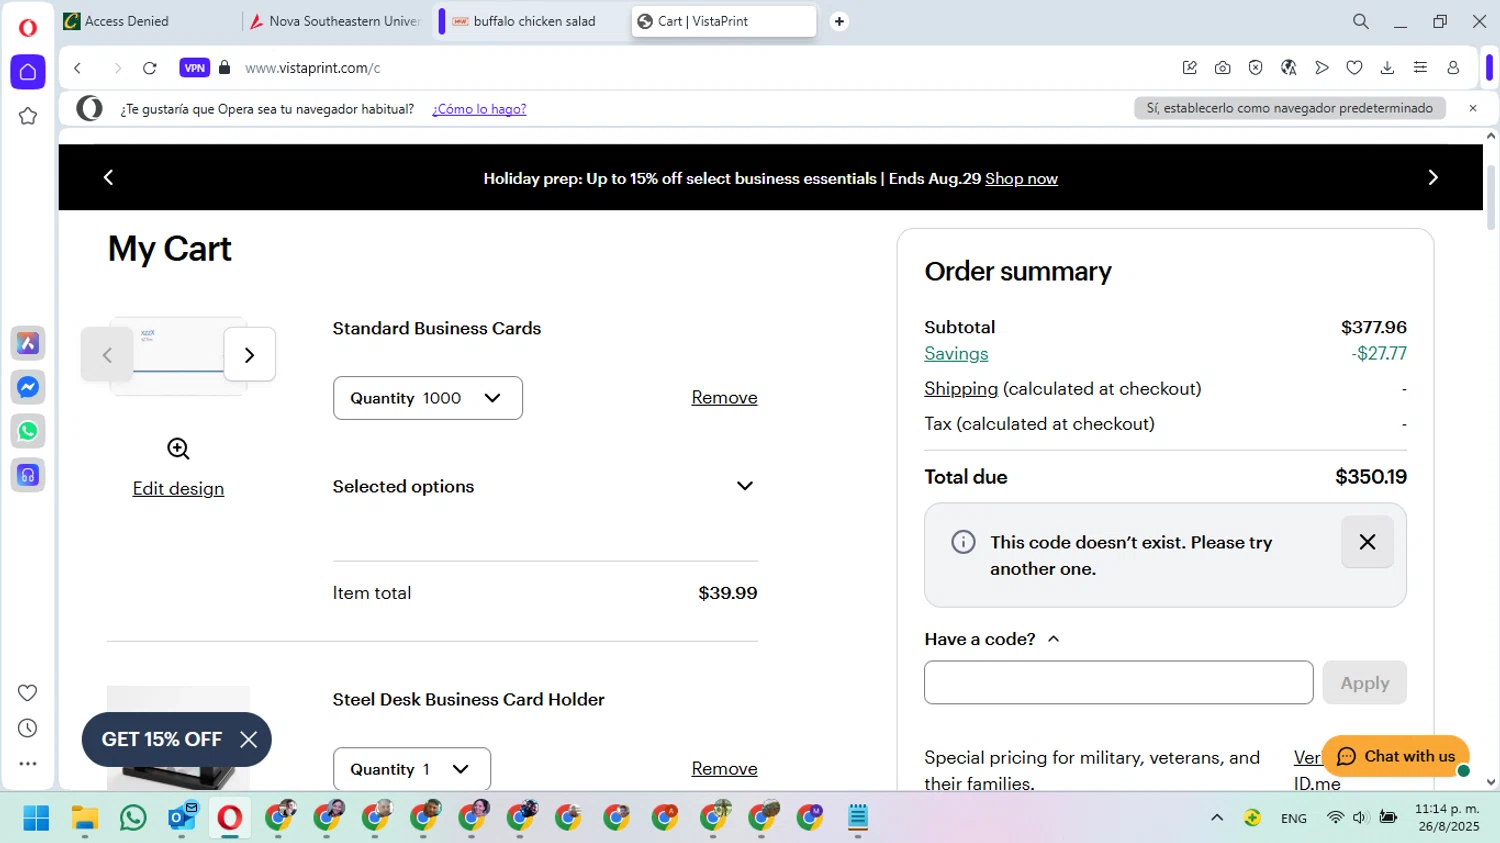The image size is (1500, 843).
Task: Dismiss the default browser prompt bar
Action: [x=1472, y=108]
